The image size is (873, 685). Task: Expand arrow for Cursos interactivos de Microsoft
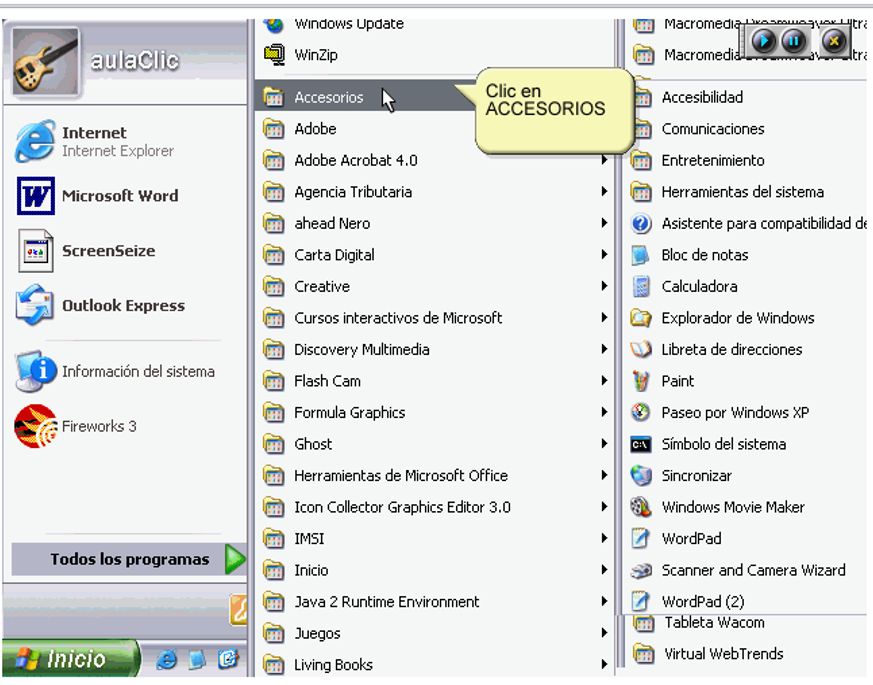point(604,318)
